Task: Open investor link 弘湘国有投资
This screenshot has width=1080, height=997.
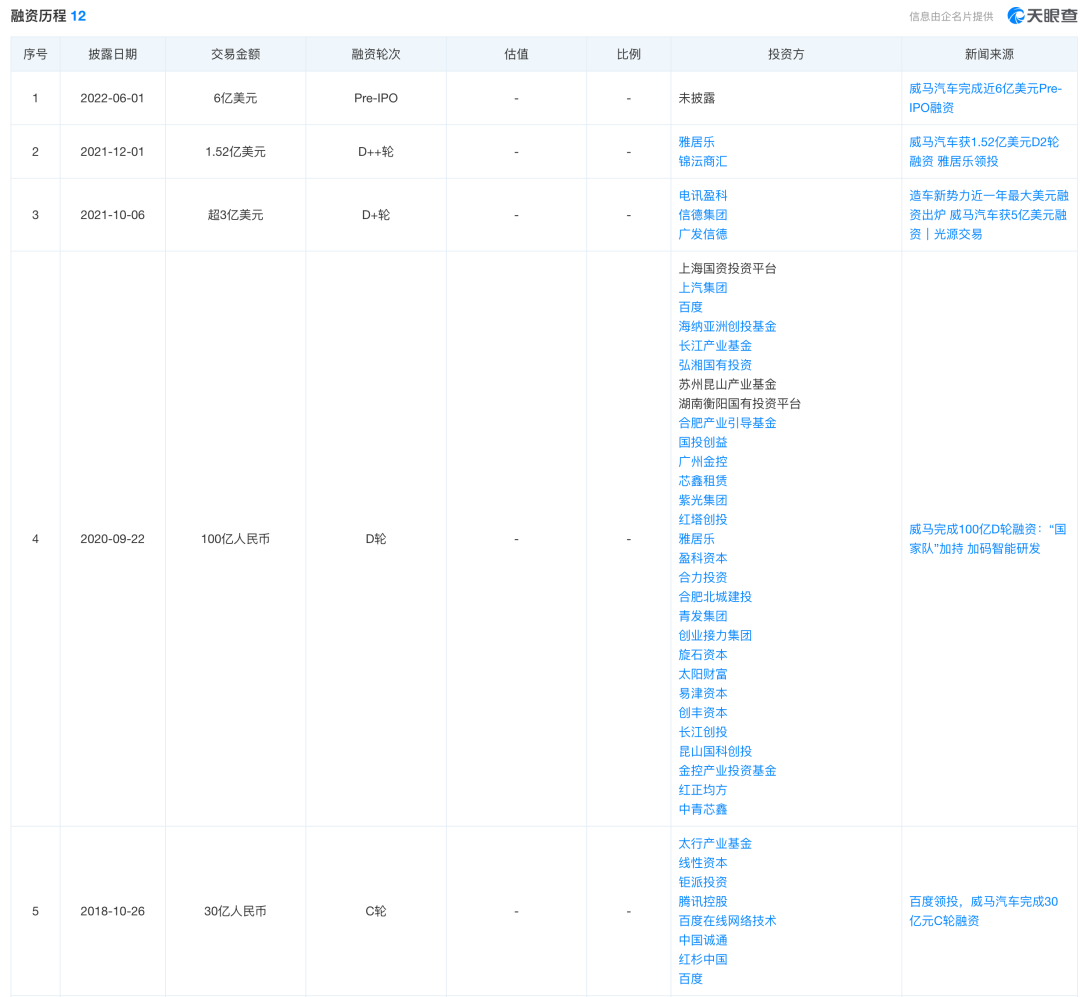Action: pos(715,365)
